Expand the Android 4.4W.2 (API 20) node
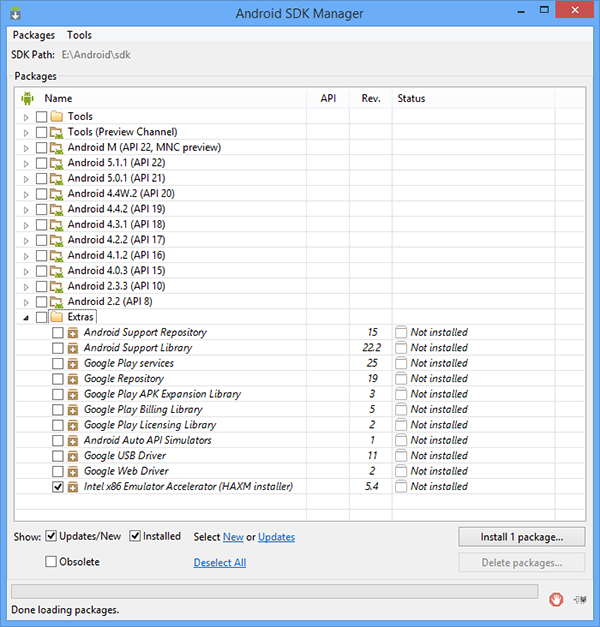This screenshot has width=600, height=627. 26,195
